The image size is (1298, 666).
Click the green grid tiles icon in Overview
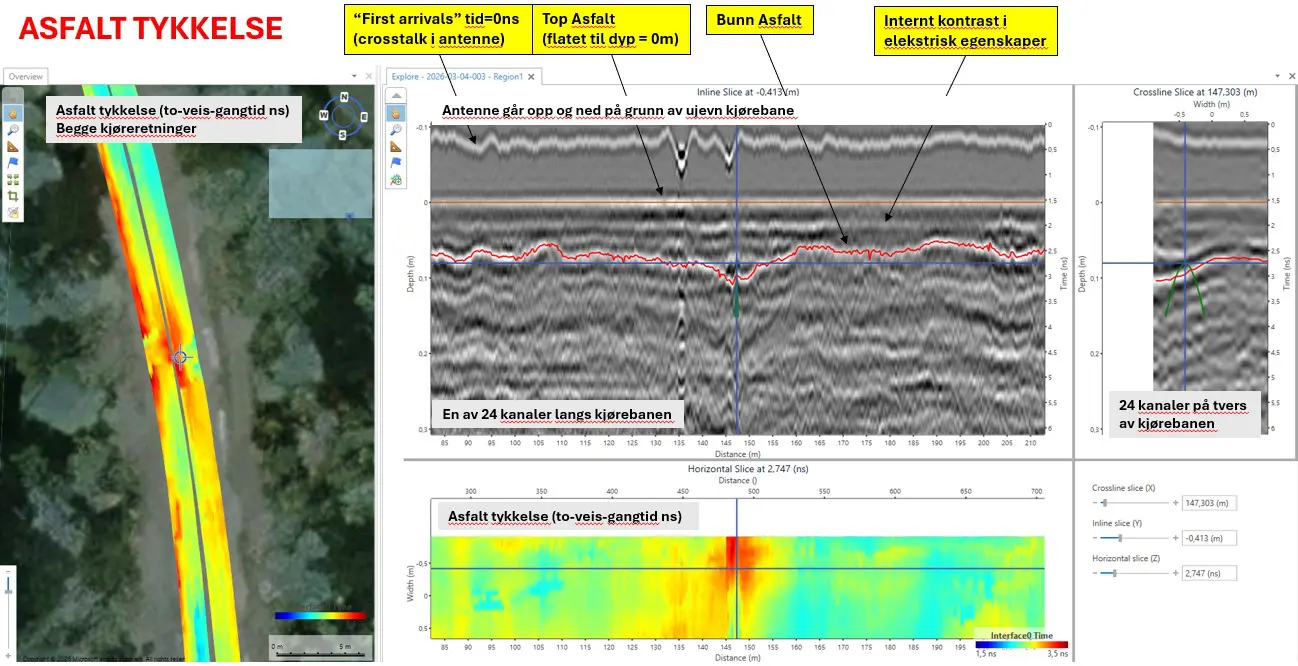[13, 180]
